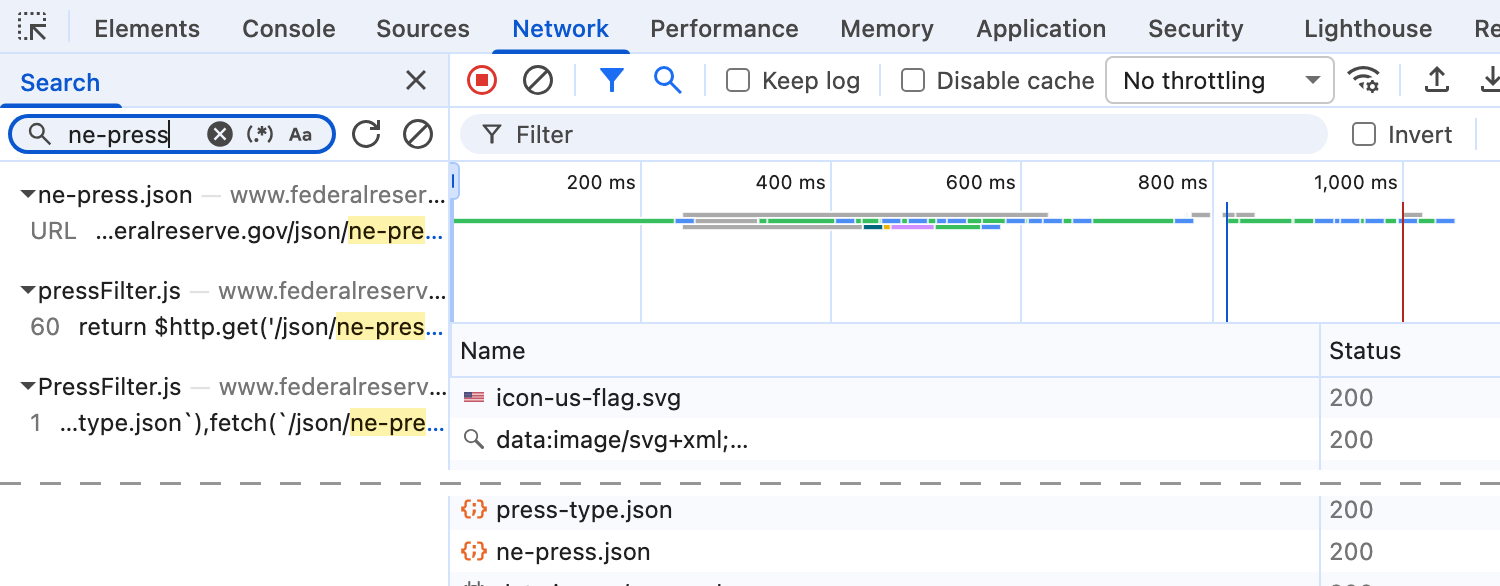This screenshot has width=1500, height=586.
Task: Open the Application tab
Action: click(1041, 29)
